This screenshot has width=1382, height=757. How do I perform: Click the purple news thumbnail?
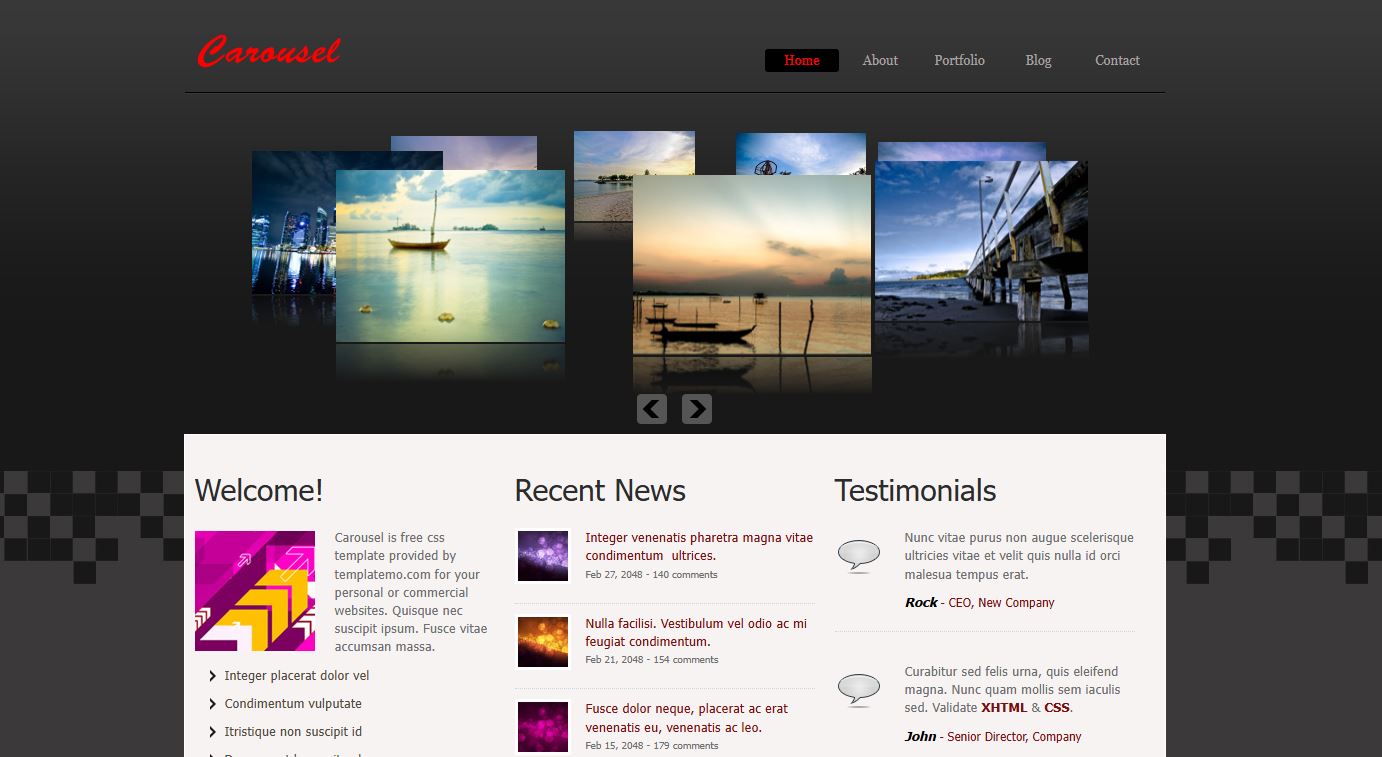(x=543, y=556)
